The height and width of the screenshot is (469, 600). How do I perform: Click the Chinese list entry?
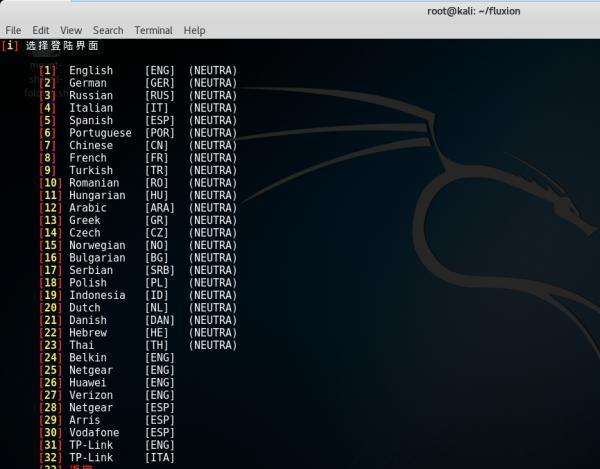coord(91,145)
